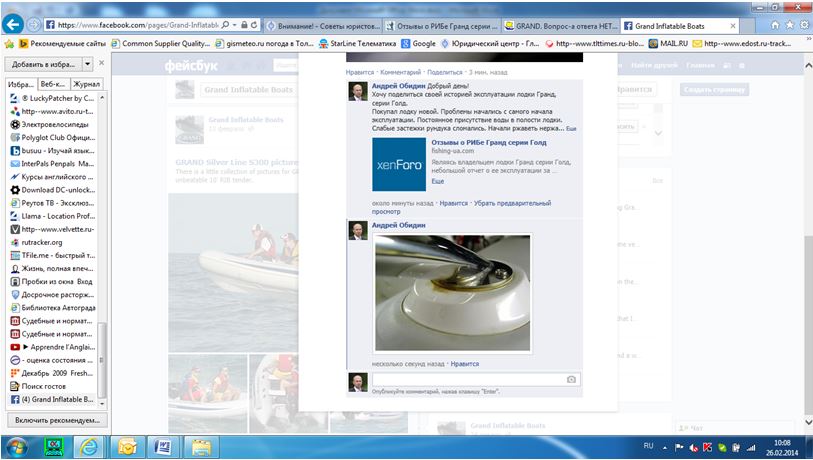This screenshot has width=813, height=460.
Task: Click the camera icon in the comment box
Action: click(571, 380)
